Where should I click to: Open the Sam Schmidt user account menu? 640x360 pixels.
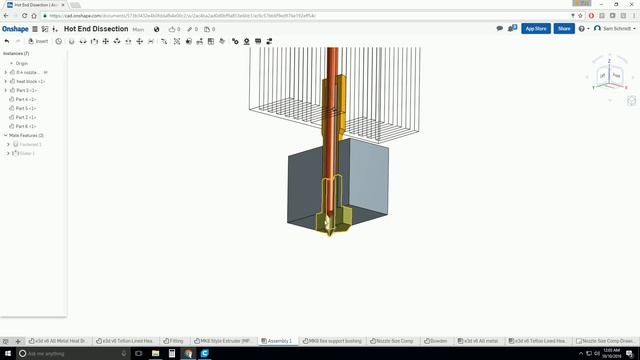tap(615, 29)
